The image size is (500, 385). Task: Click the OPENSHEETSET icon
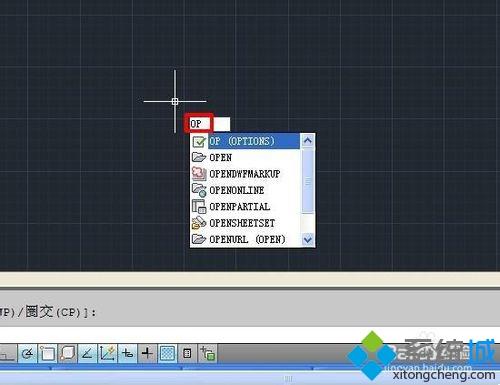point(199,223)
